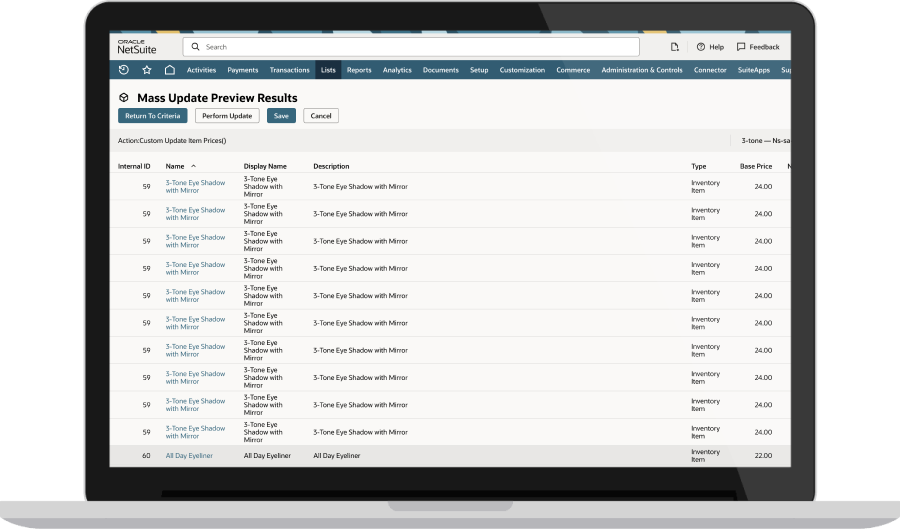
Task: Click the Return To Criteria button
Action: (x=153, y=116)
